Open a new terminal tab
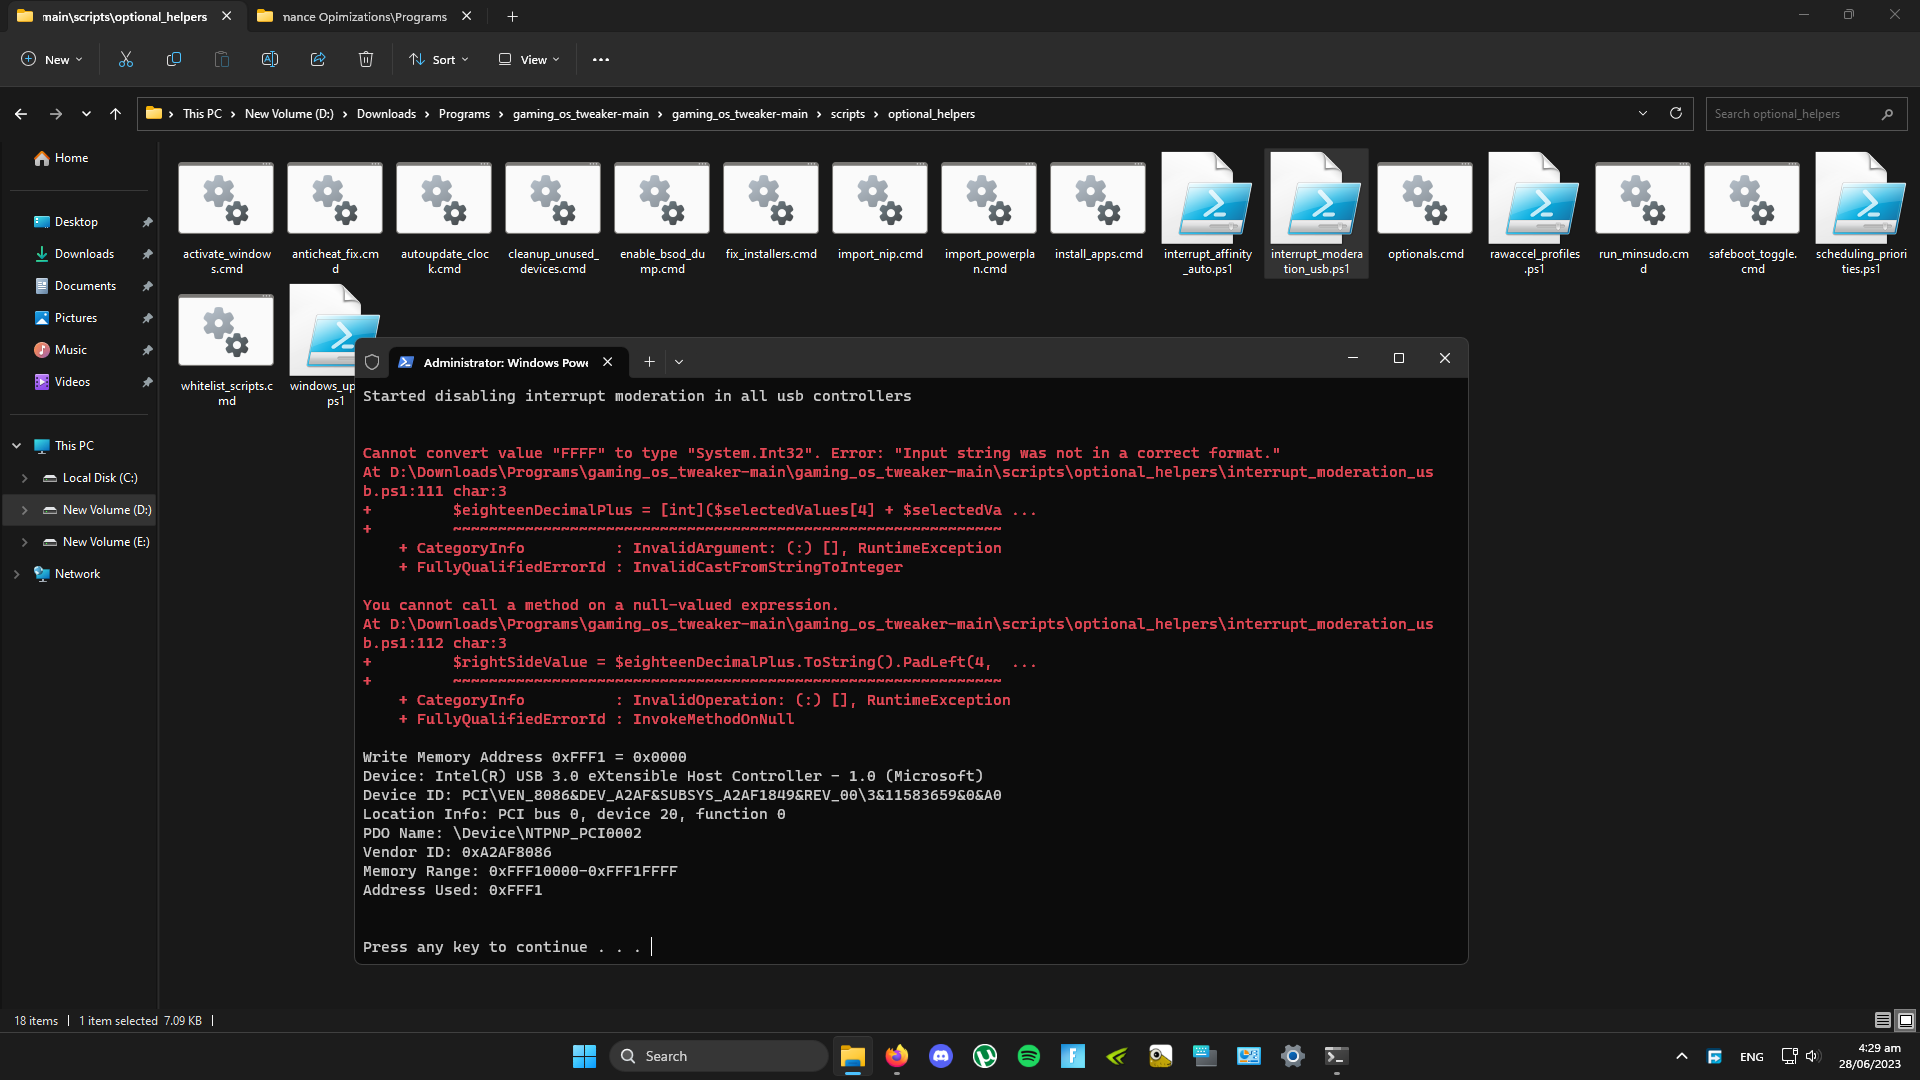This screenshot has width=1920, height=1080. pos(649,362)
